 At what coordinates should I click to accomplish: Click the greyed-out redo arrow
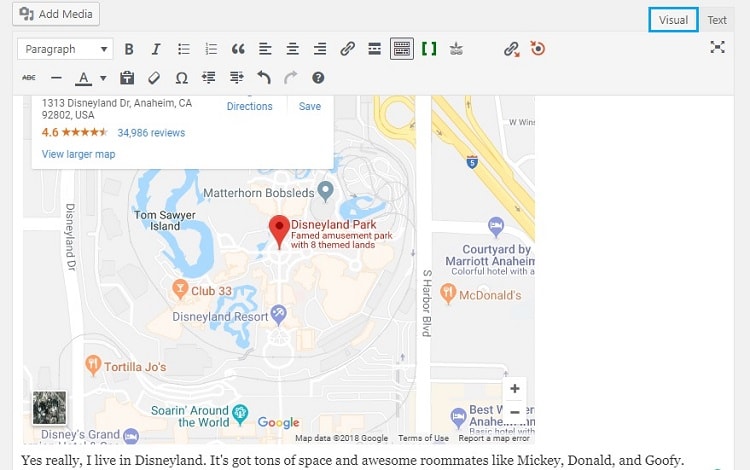(x=290, y=77)
